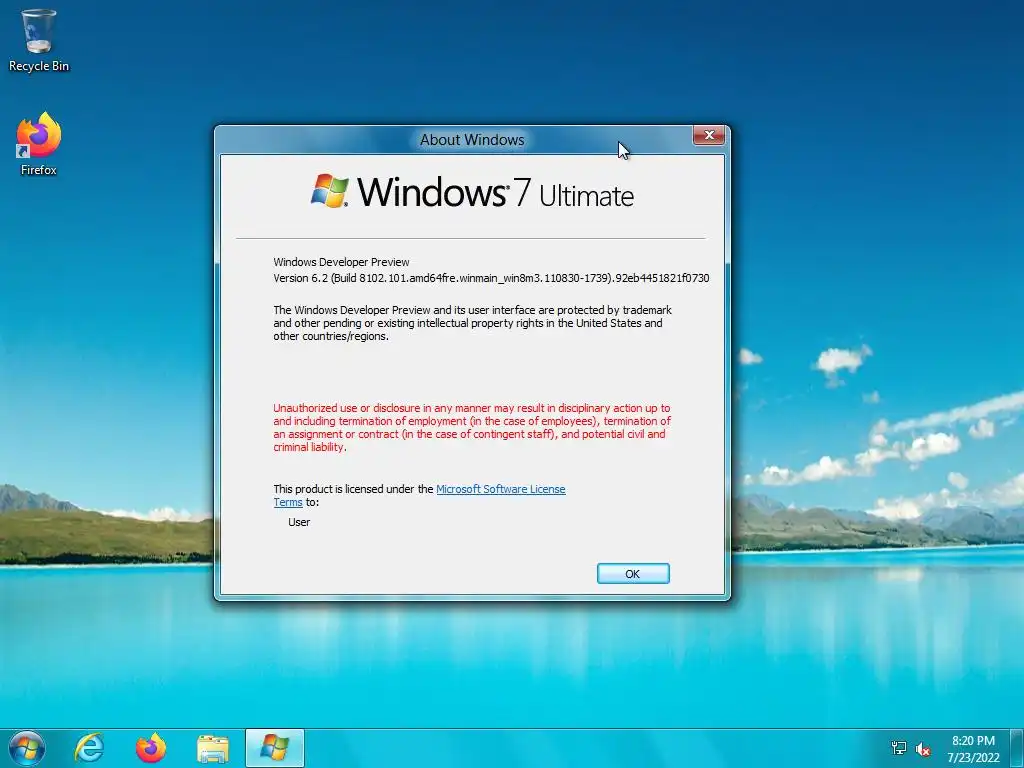Click the Show desktop button at taskbar edge

point(1018,748)
